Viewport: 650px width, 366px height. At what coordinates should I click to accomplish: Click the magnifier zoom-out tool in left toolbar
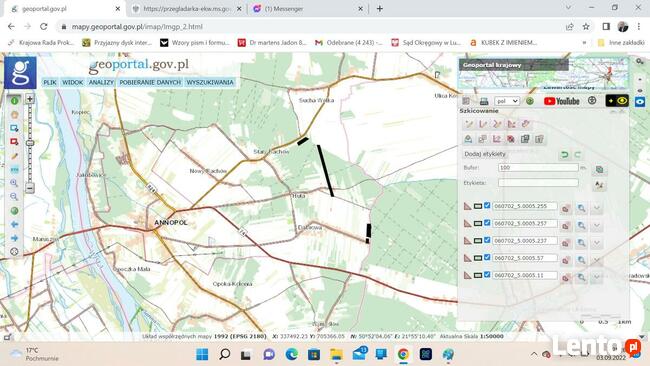click(x=15, y=196)
